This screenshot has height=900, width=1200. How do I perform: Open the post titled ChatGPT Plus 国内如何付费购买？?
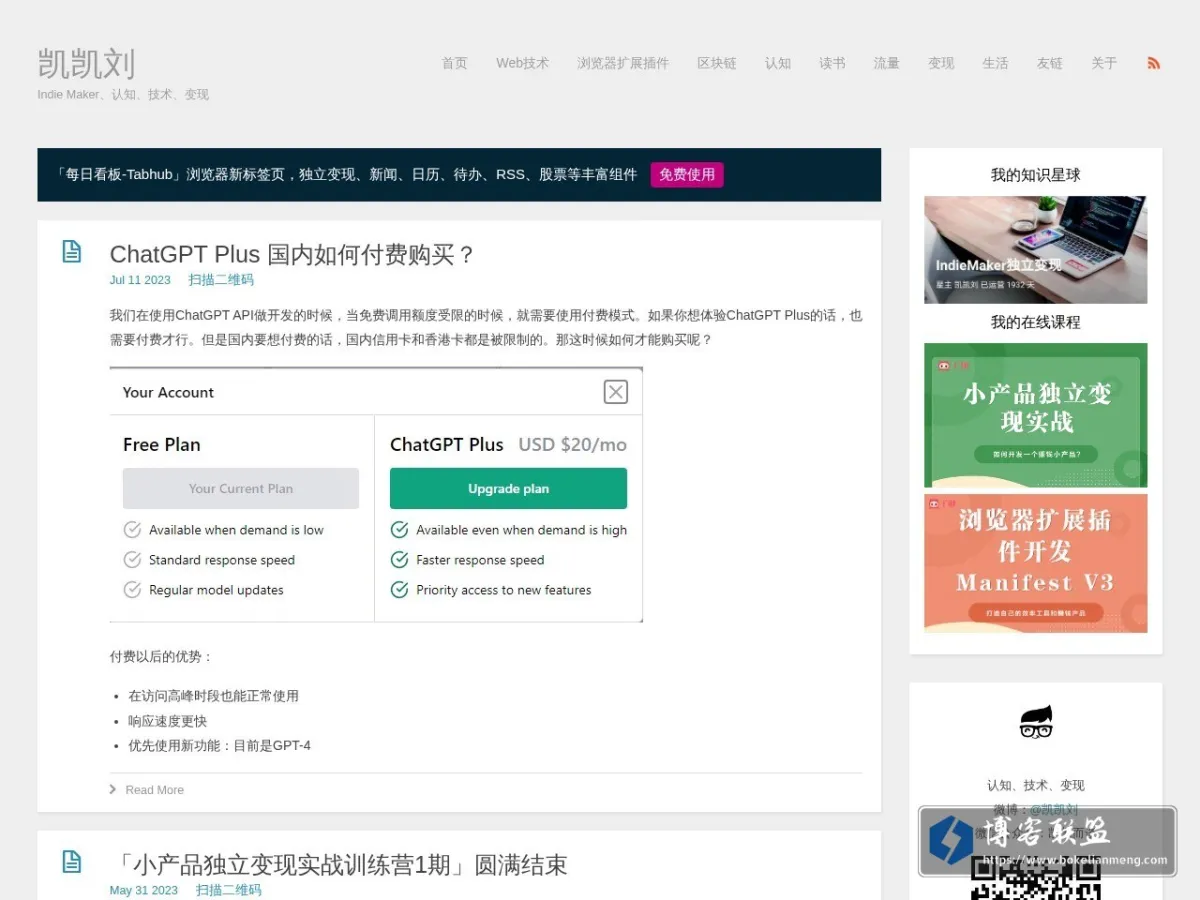(293, 254)
